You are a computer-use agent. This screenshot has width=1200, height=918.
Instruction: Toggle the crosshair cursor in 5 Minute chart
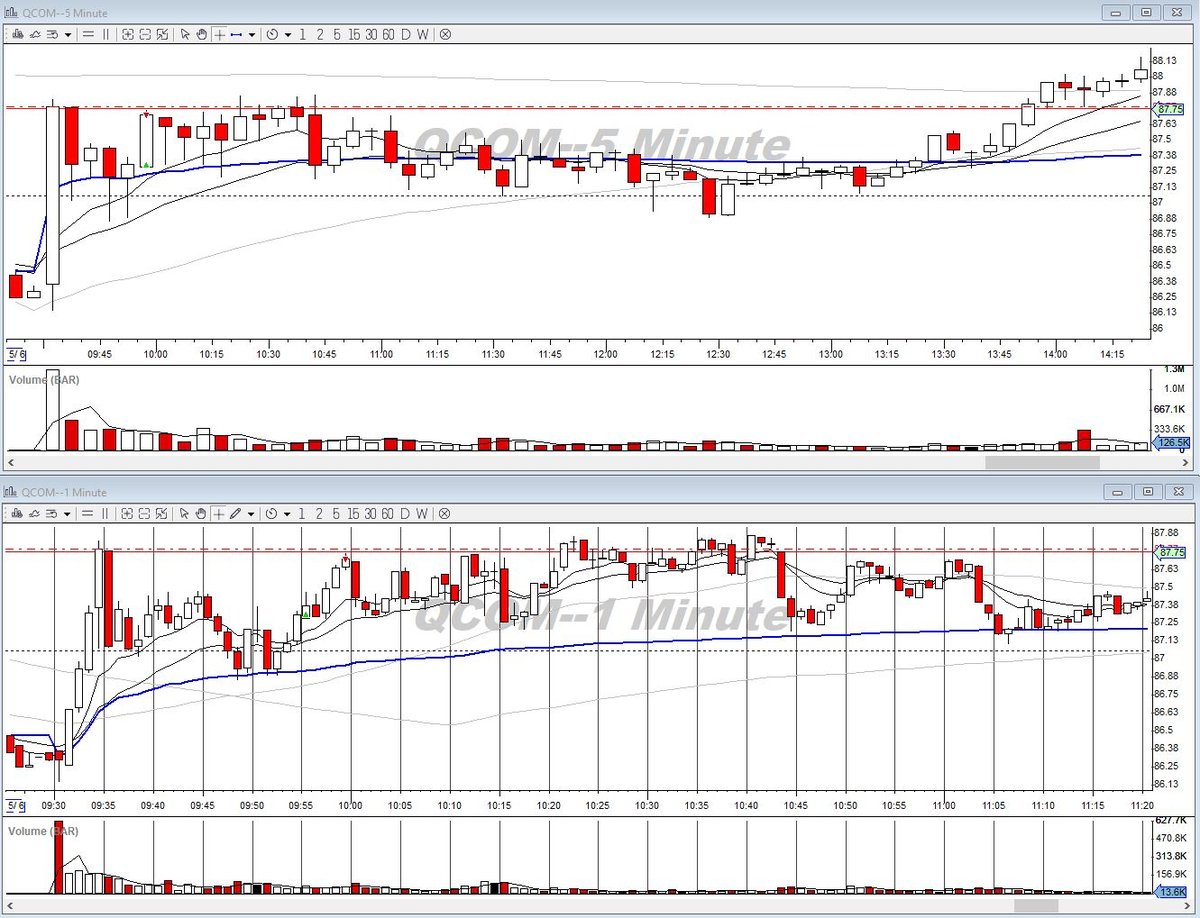[219, 34]
